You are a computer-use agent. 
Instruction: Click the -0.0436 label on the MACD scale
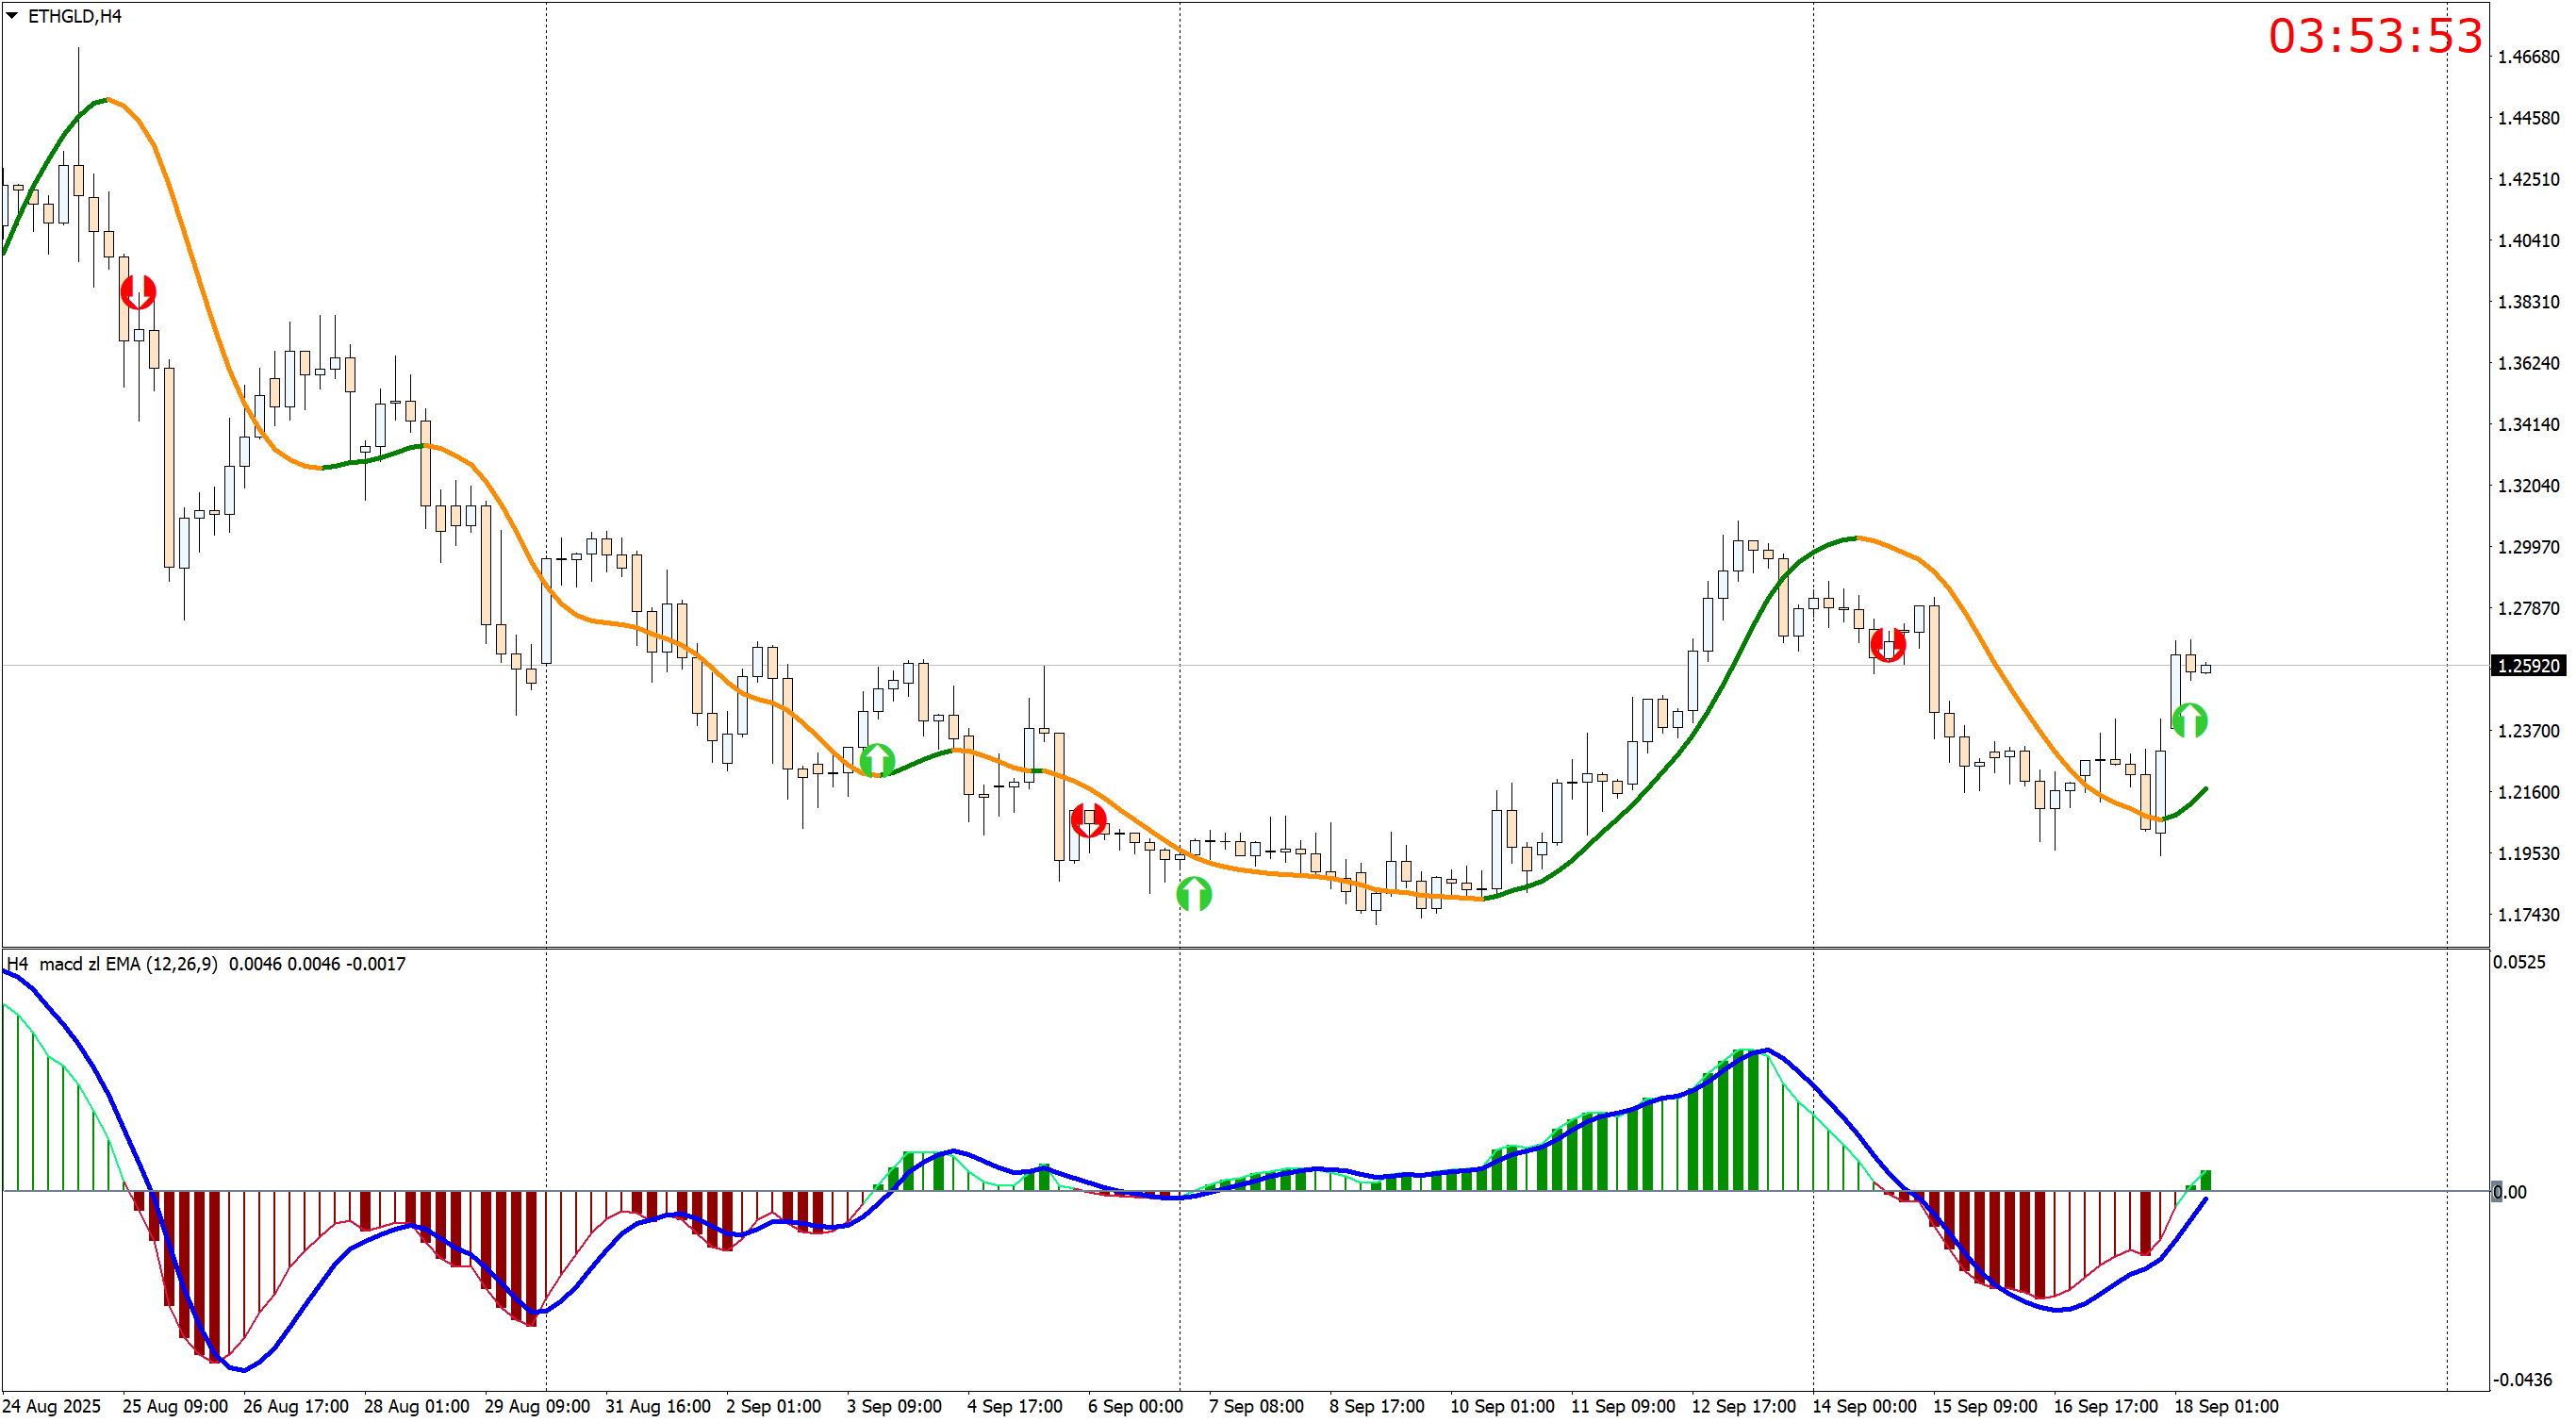2521,1380
